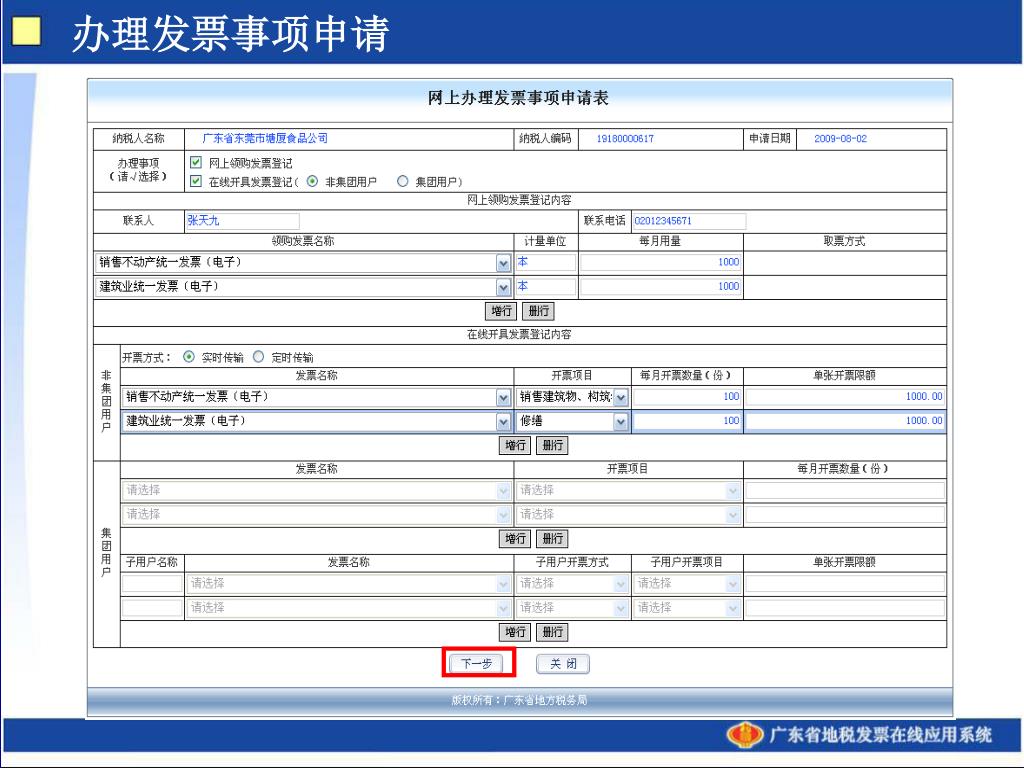Click 删行 below 集团用户 发票名称 rows
1024x768 pixels.
[552, 539]
